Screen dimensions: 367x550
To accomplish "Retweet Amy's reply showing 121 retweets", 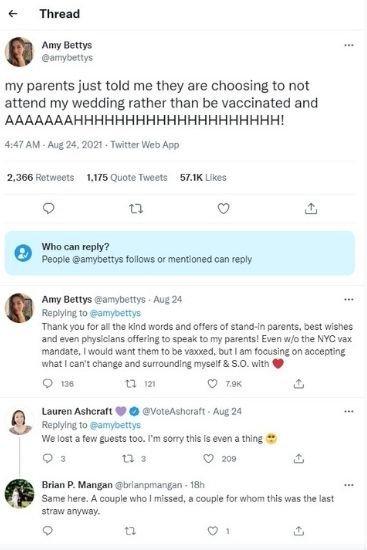I will point(131,383).
